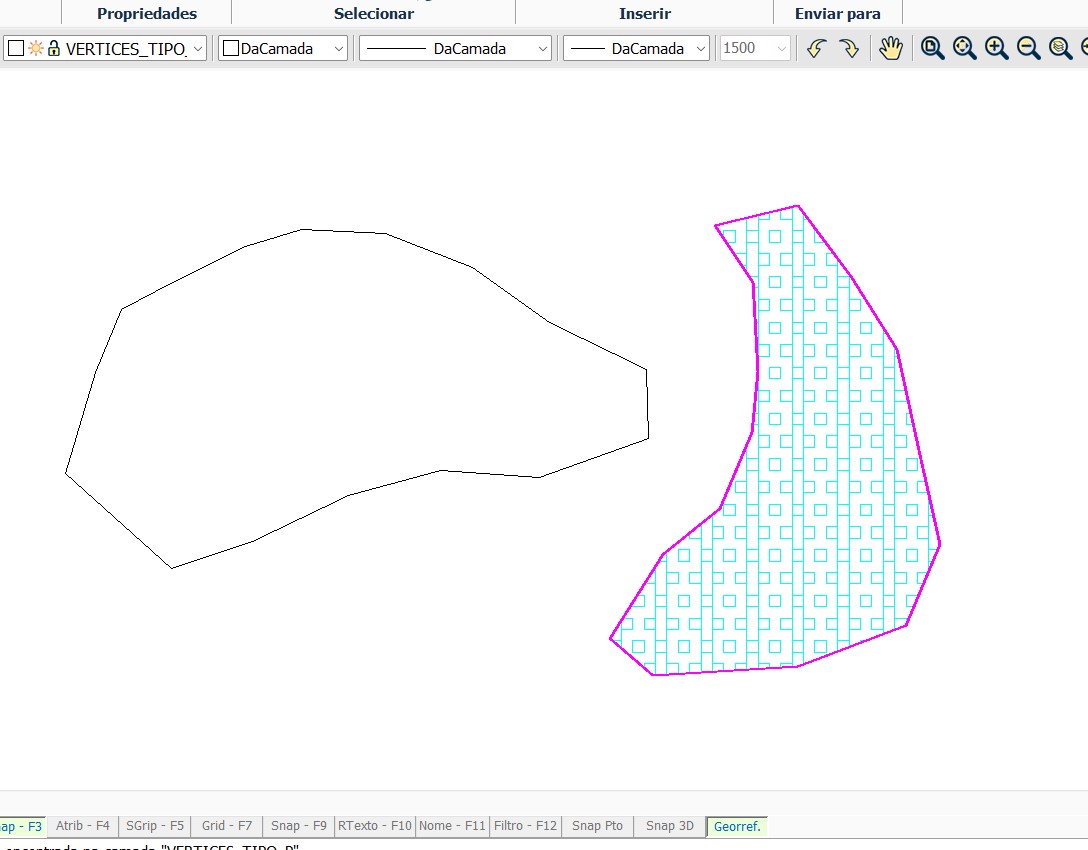Open the Inserir ribbon group
The width and height of the screenshot is (1088, 850).
pyautogui.click(x=645, y=13)
